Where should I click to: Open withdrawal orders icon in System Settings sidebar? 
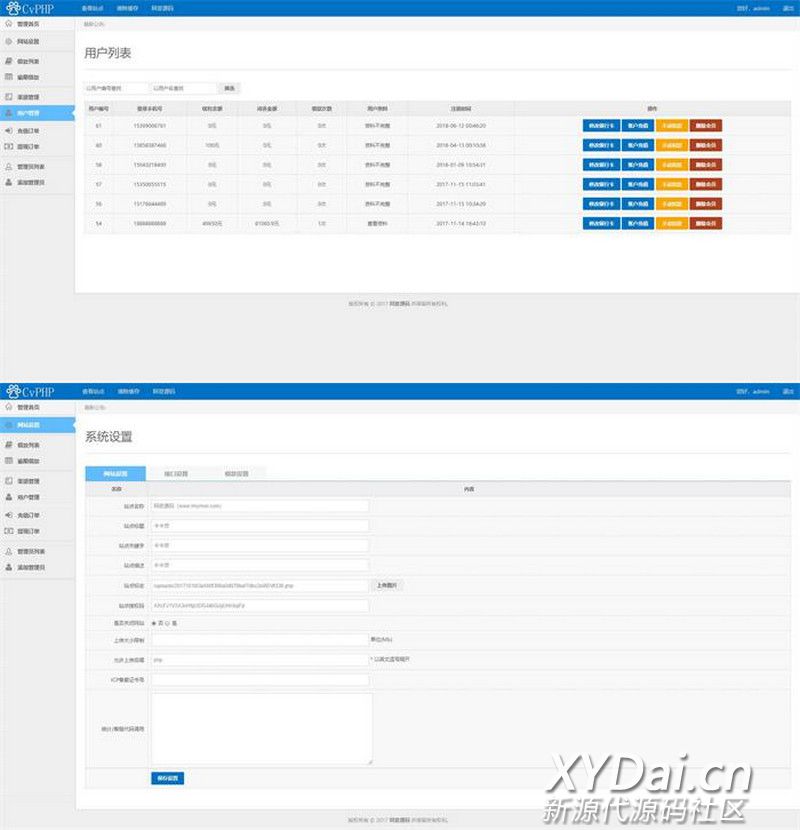9,531
